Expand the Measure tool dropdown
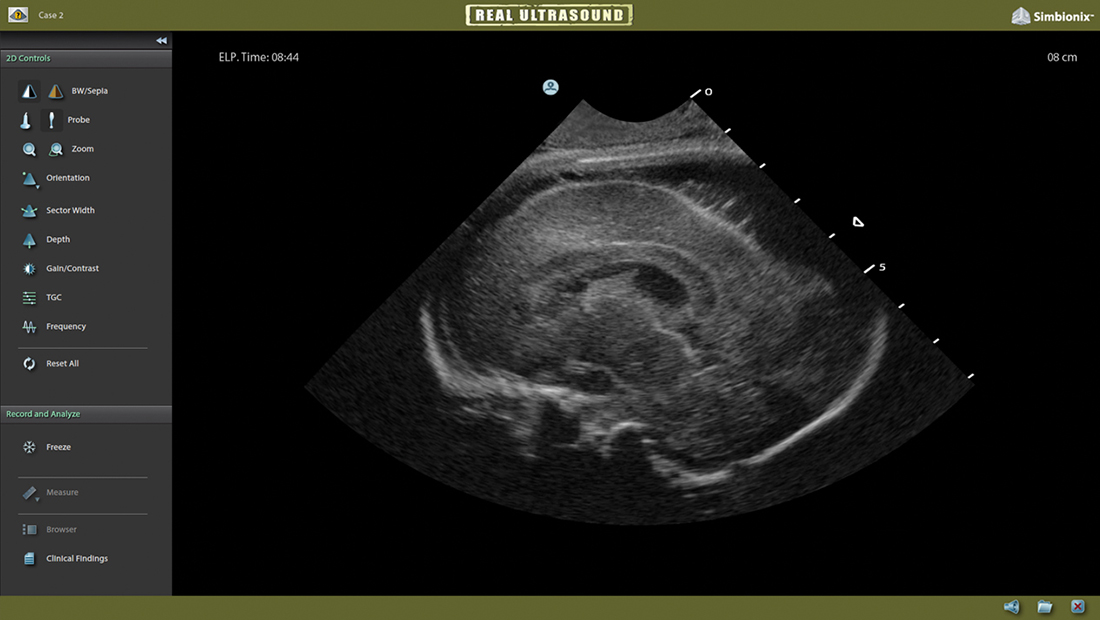Screen dimensions: 1100x620 pos(30,494)
